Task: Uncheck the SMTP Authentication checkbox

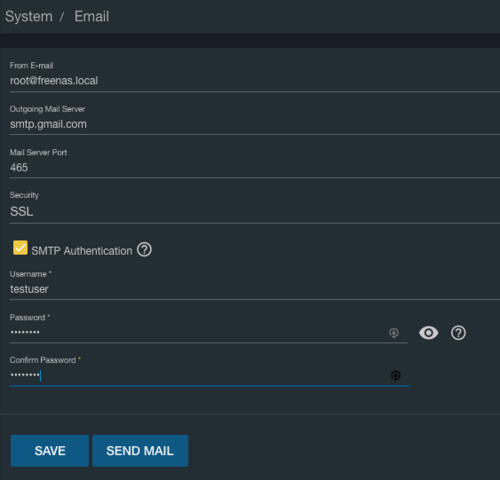Action: tap(20, 248)
